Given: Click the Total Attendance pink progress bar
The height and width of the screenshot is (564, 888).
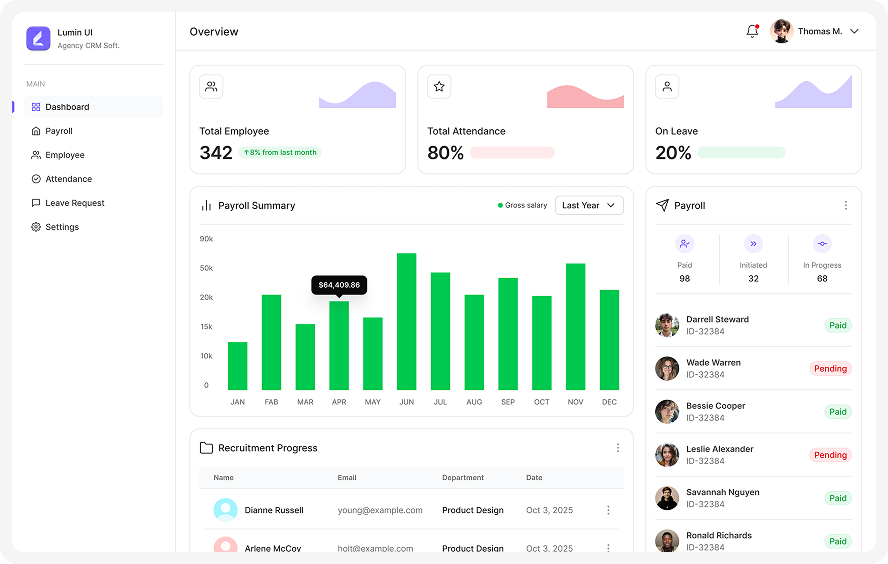Looking at the screenshot, I should (x=512, y=153).
